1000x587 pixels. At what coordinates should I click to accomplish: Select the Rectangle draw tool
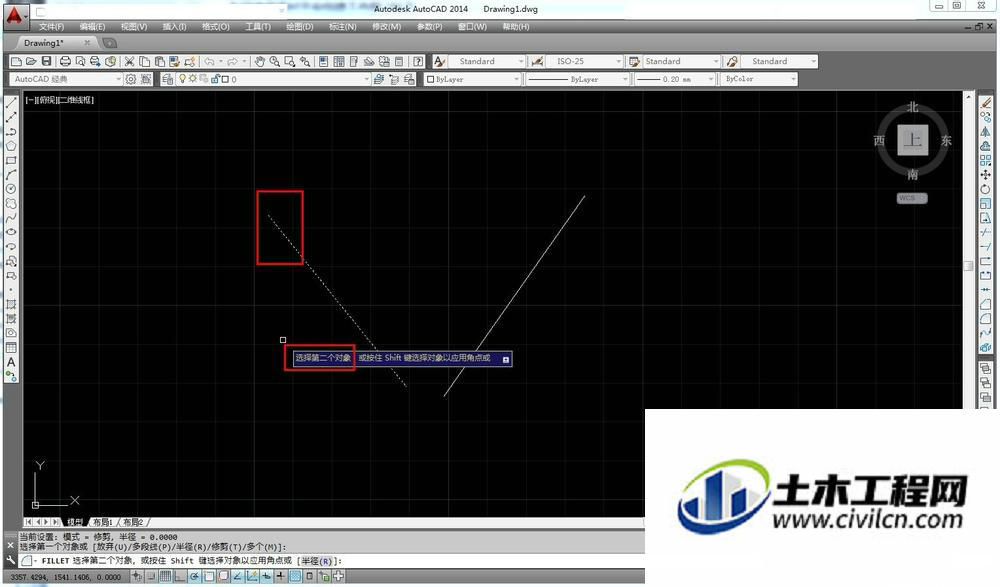[11, 160]
